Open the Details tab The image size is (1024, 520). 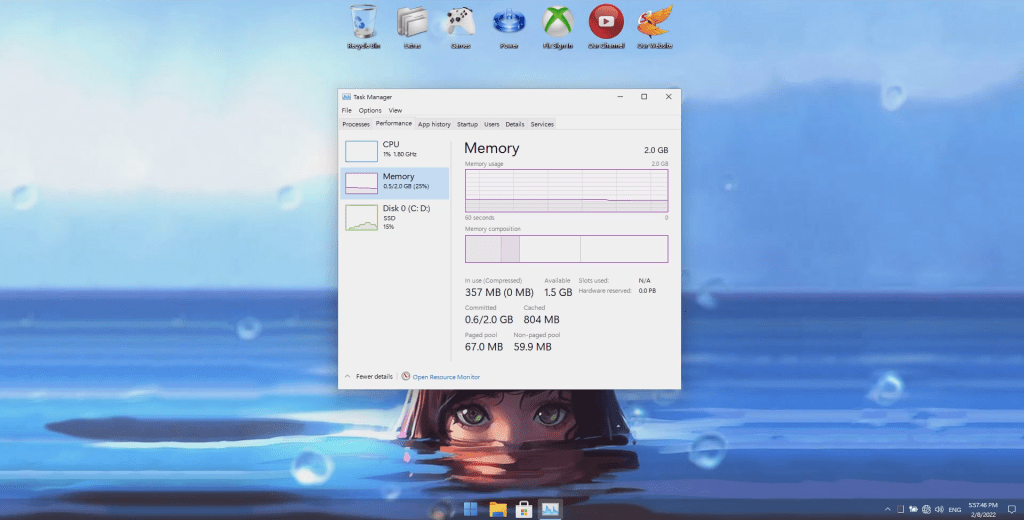(x=515, y=124)
